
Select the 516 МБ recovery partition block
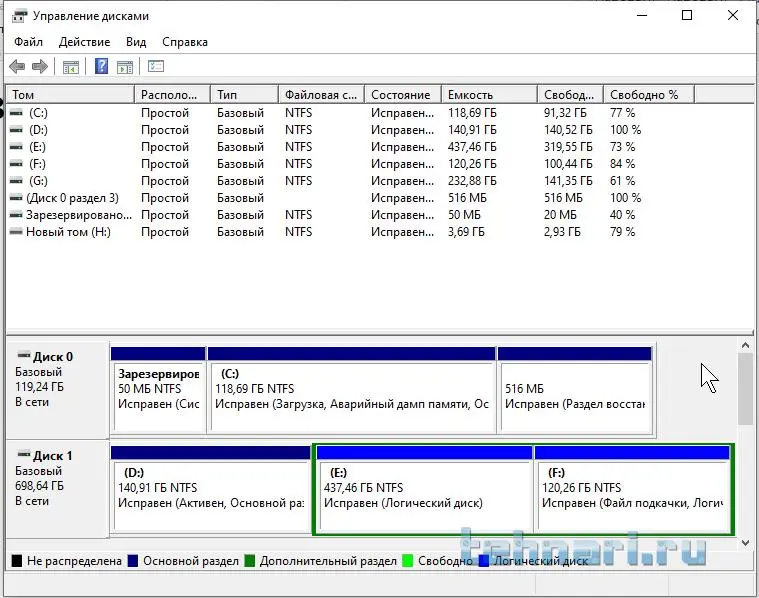575,389
